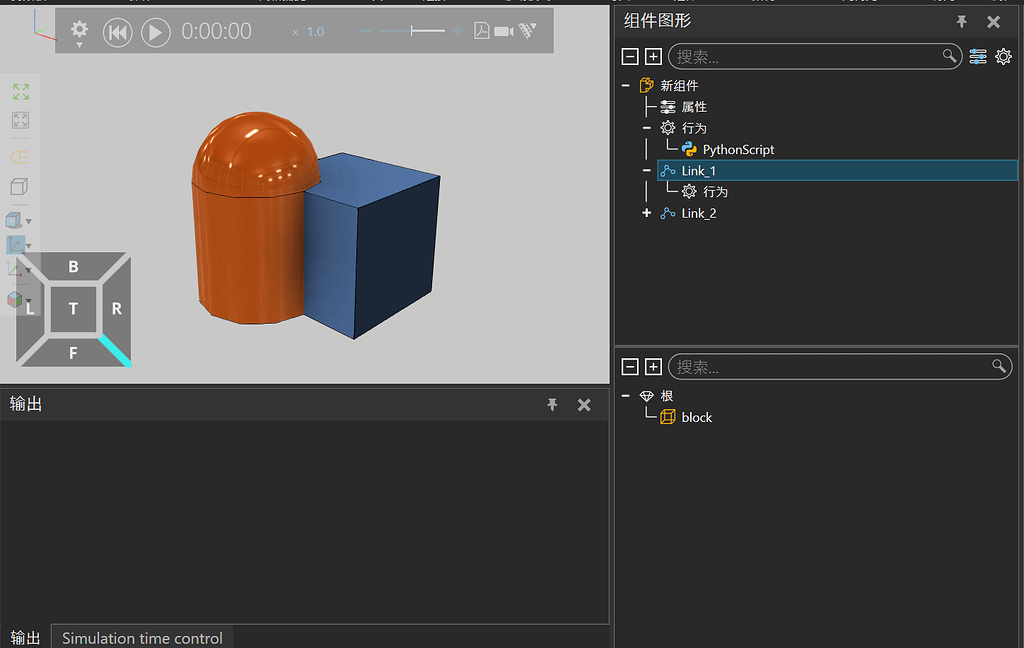
Task: Open the filter icon beside the component search box
Action: coord(977,57)
